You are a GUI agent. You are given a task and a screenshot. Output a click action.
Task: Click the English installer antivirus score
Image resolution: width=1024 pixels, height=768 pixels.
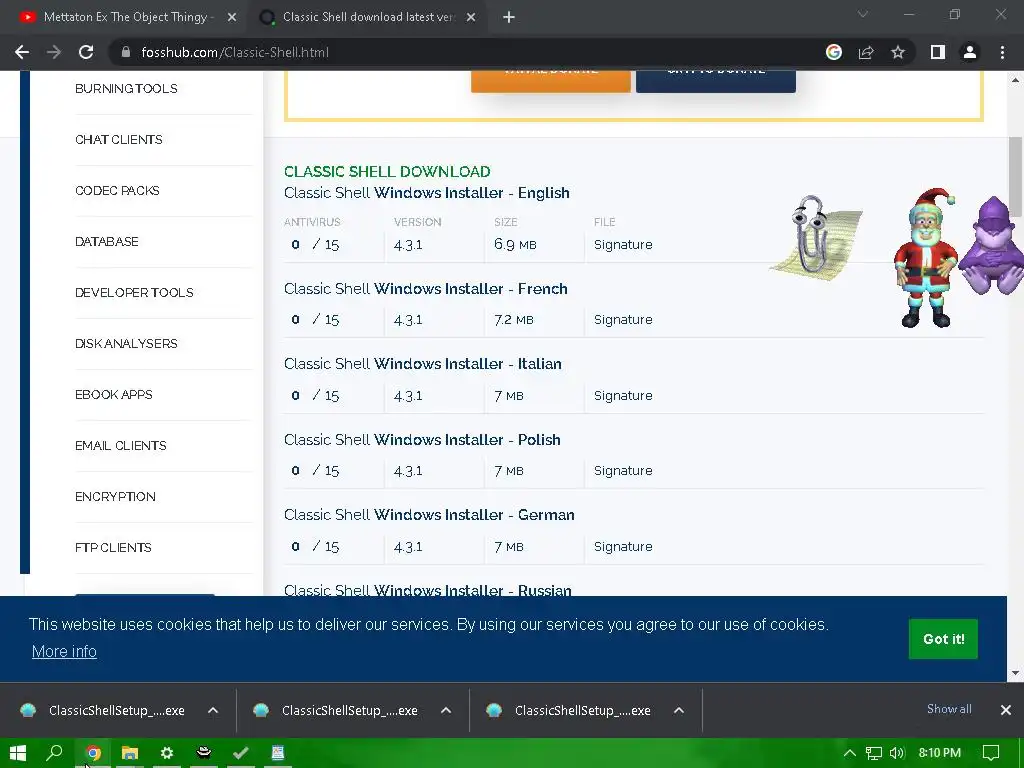click(315, 244)
